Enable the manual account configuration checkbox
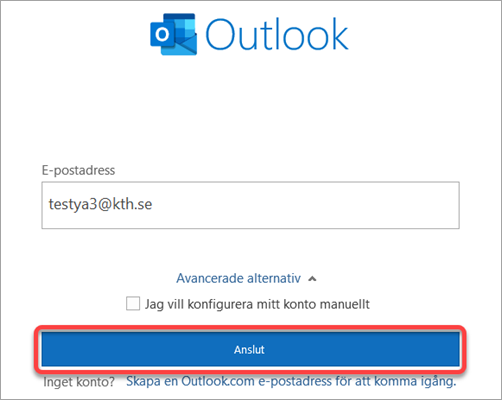 click(x=133, y=304)
